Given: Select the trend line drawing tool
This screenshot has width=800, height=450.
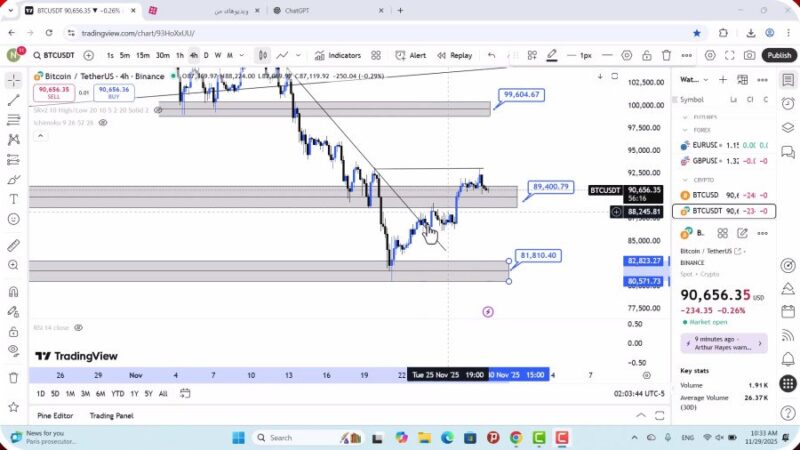Looking at the screenshot, I should click(13, 100).
